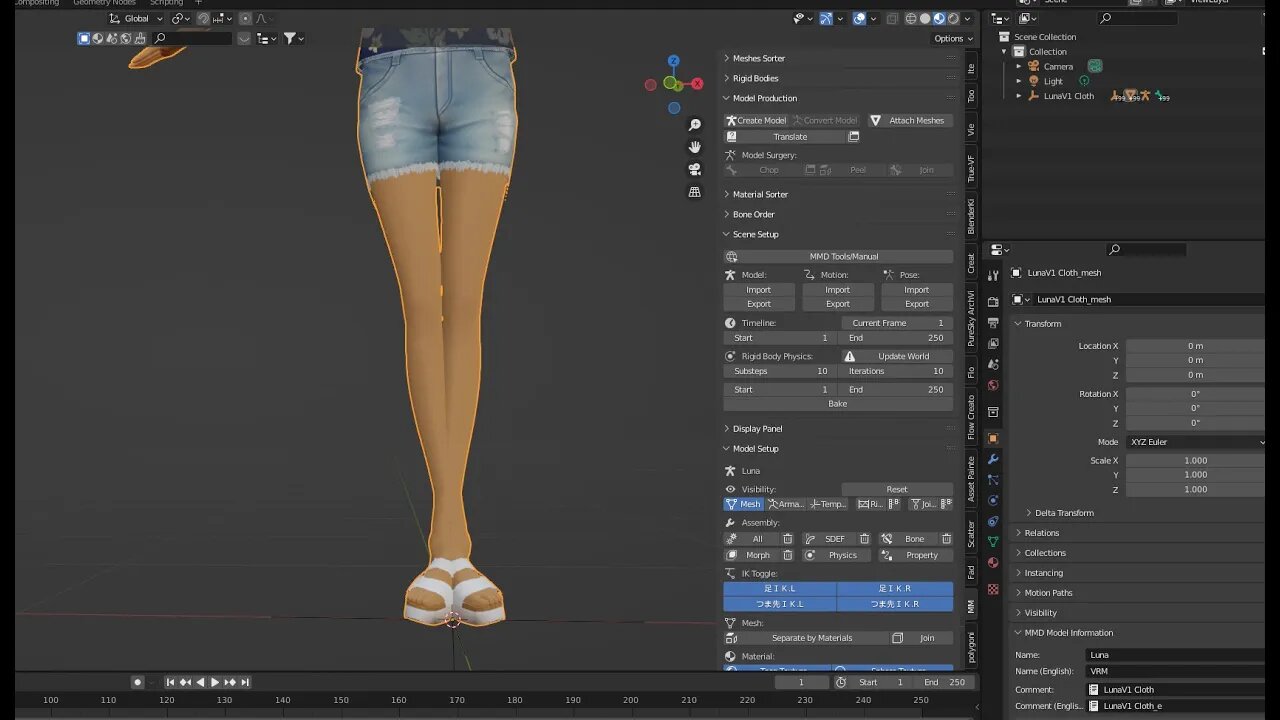
Task: Enable solid viewport shading
Action: click(x=925, y=18)
